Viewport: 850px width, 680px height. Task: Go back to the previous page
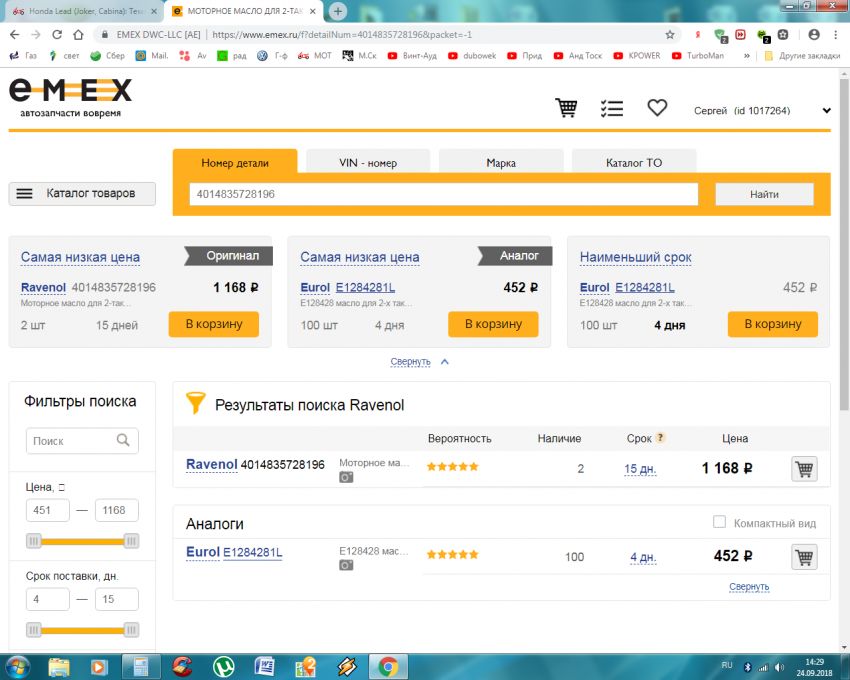click(15, 35)
